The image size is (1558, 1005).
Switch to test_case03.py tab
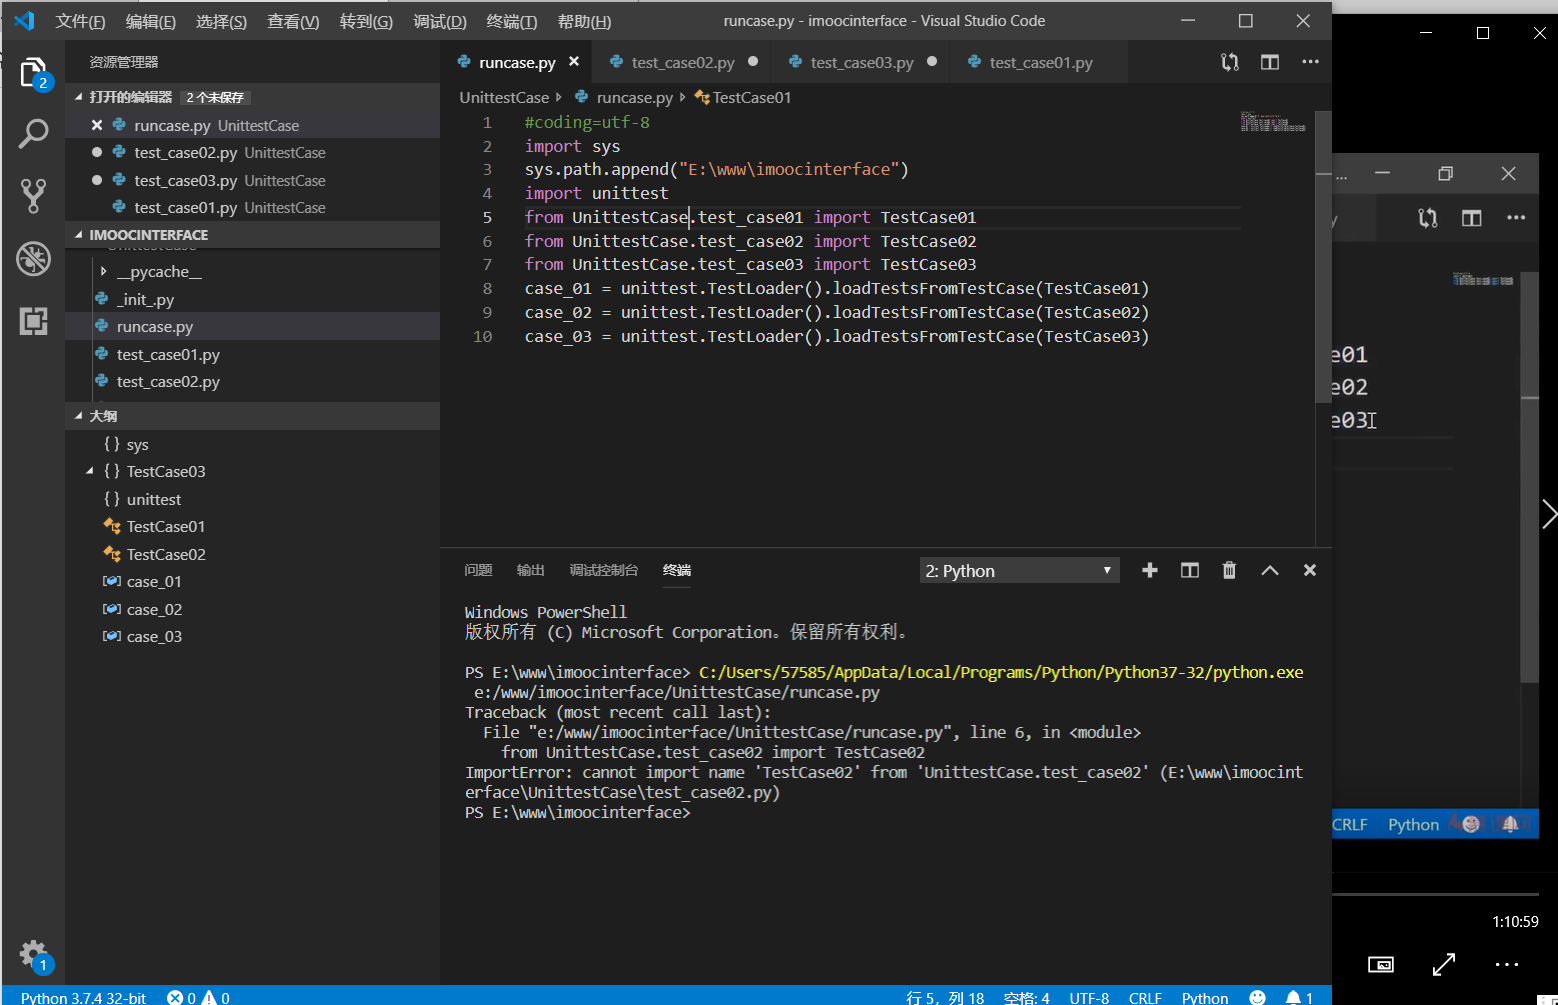point(862,62)
